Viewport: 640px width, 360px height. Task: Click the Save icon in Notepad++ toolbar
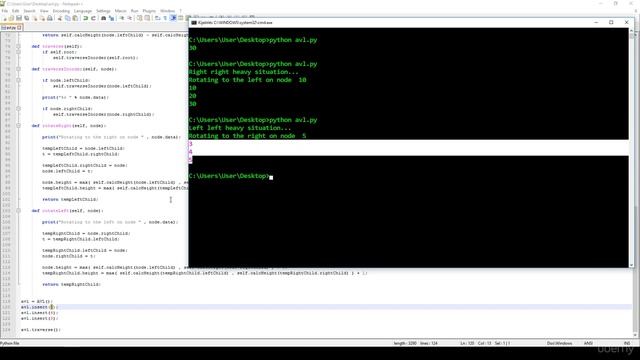click(19, 18)
